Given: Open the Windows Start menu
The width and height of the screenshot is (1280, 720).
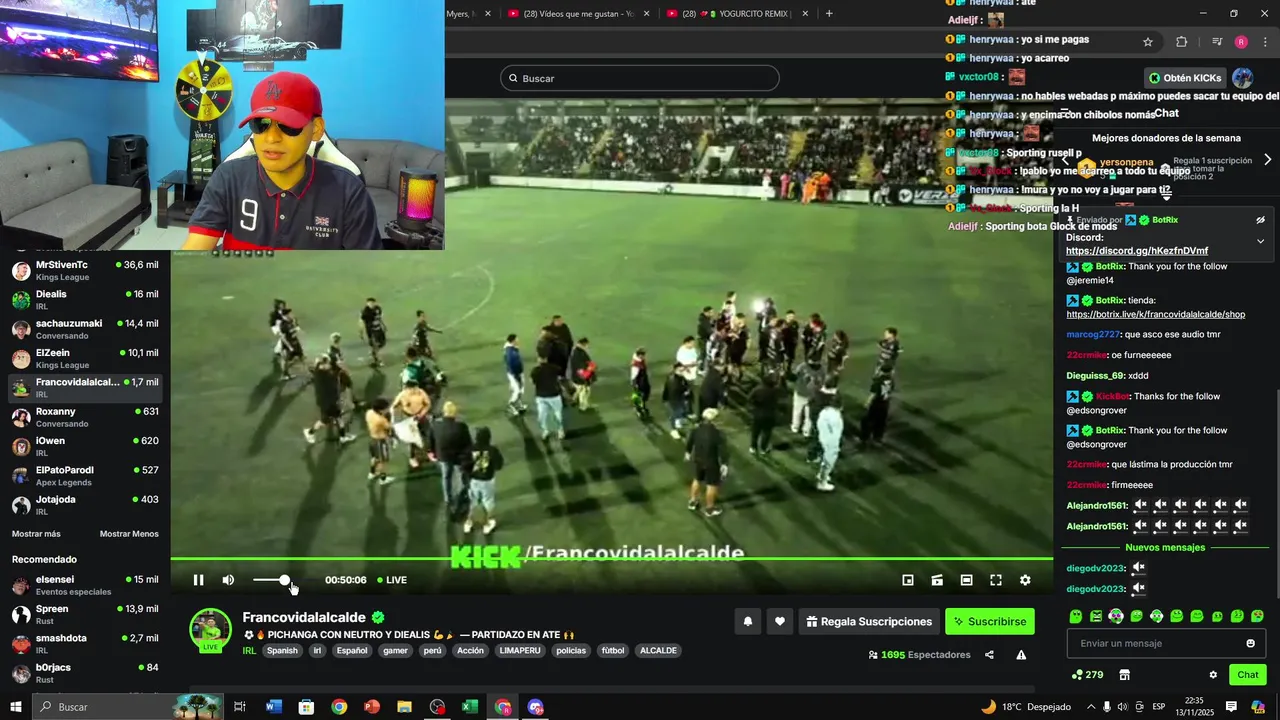Looking at the screenshot, I should 15,707.
